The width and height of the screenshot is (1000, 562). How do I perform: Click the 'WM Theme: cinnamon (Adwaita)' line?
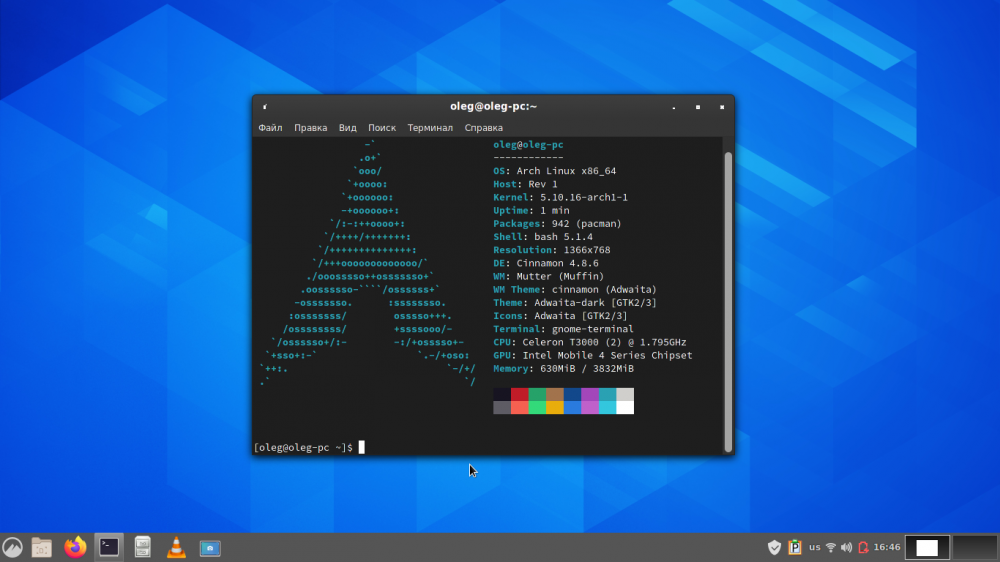[575, 290]
